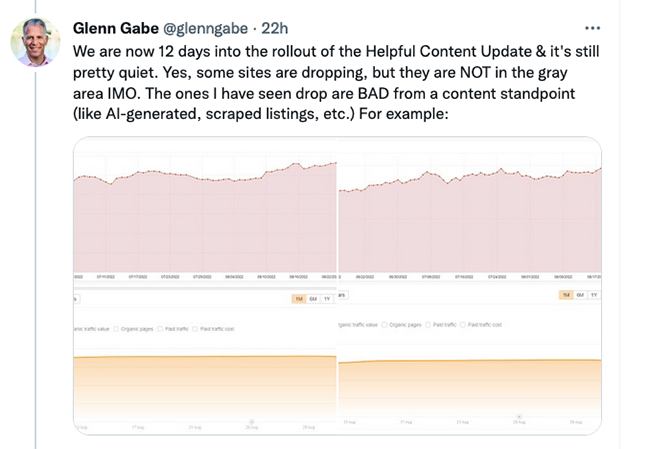650x449 pixels.
Task: Enable Paid traffic checkbox in left chart
Action: point(160,329)
